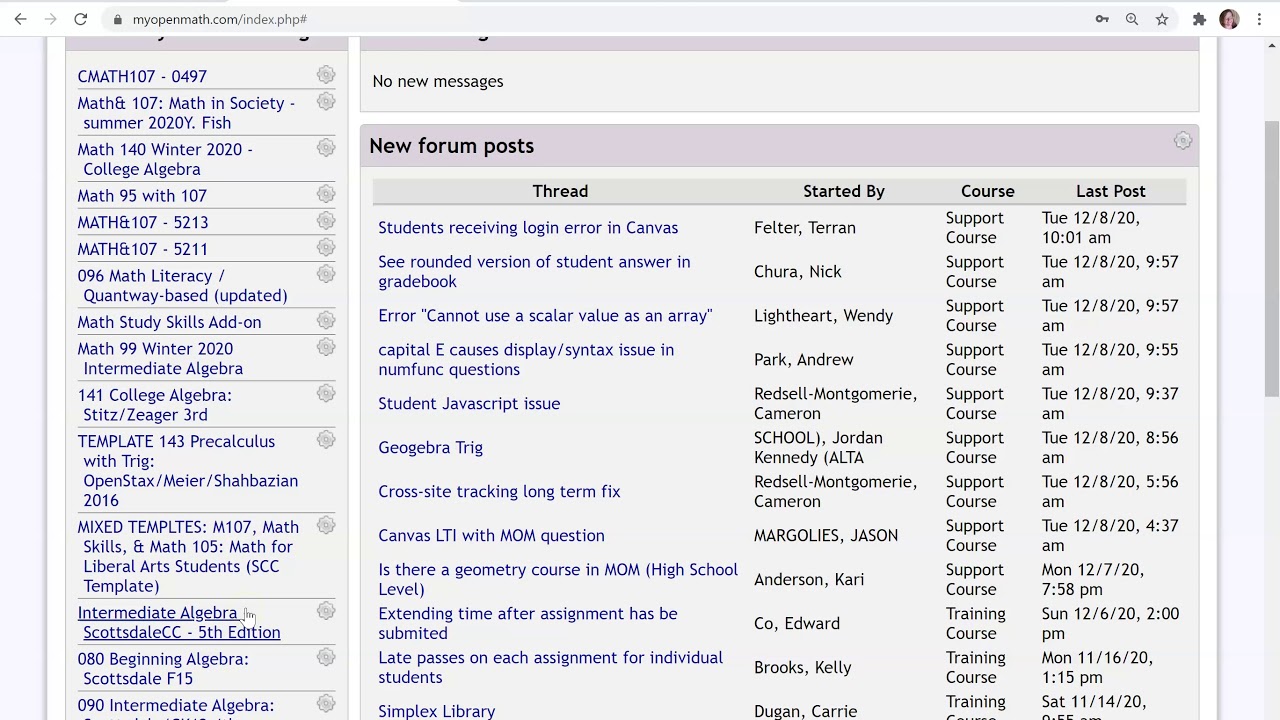Open gear options for Math Study Skills Add-on
Image resolution: width=1280 pixels, height=720 pixels.
pos(326,320)
